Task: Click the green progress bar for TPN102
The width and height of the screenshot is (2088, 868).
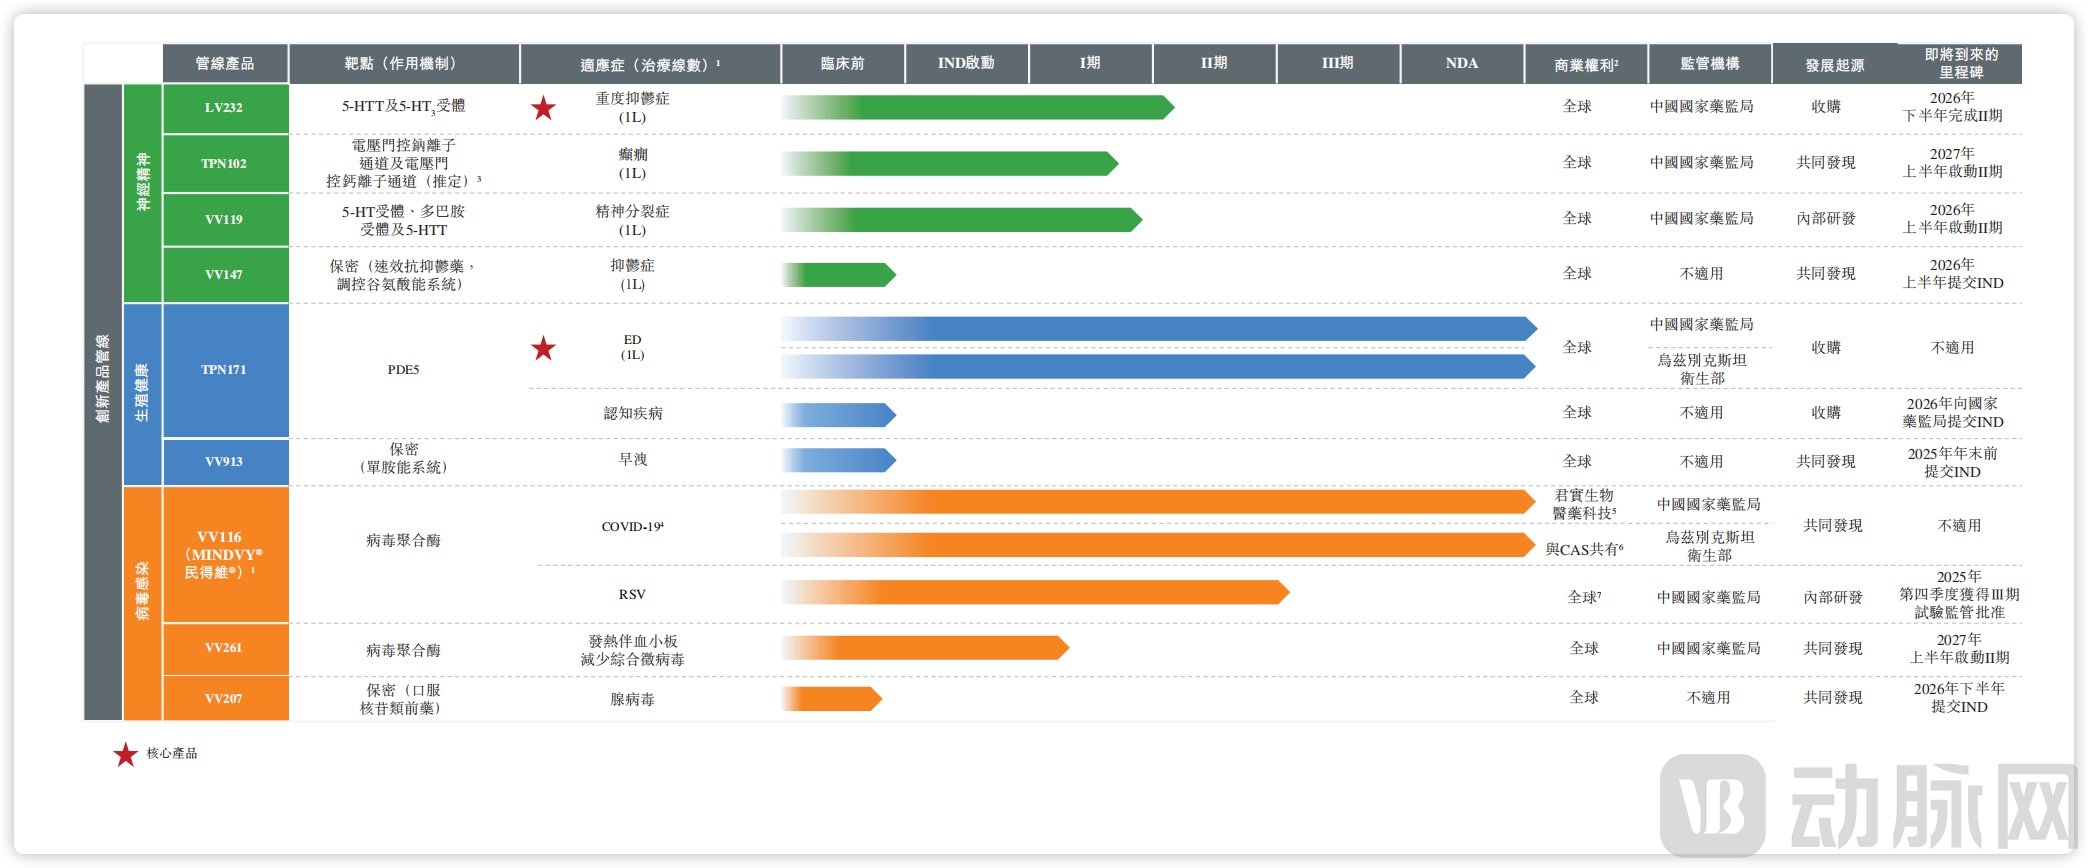Action: [x=950, y=163]
